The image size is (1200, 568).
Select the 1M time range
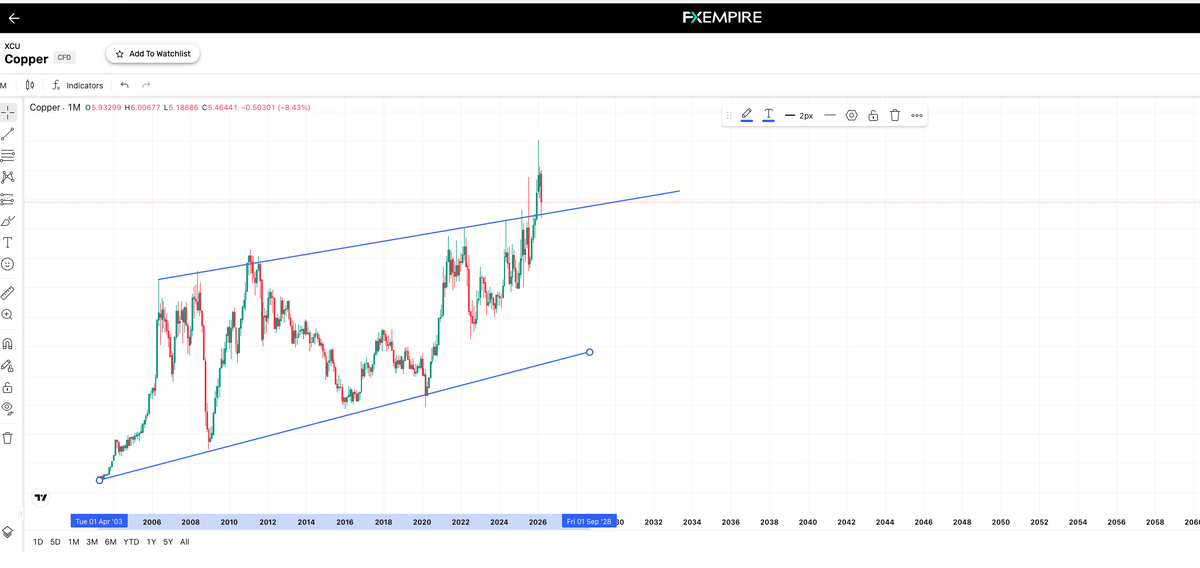(x=73, y=542)
